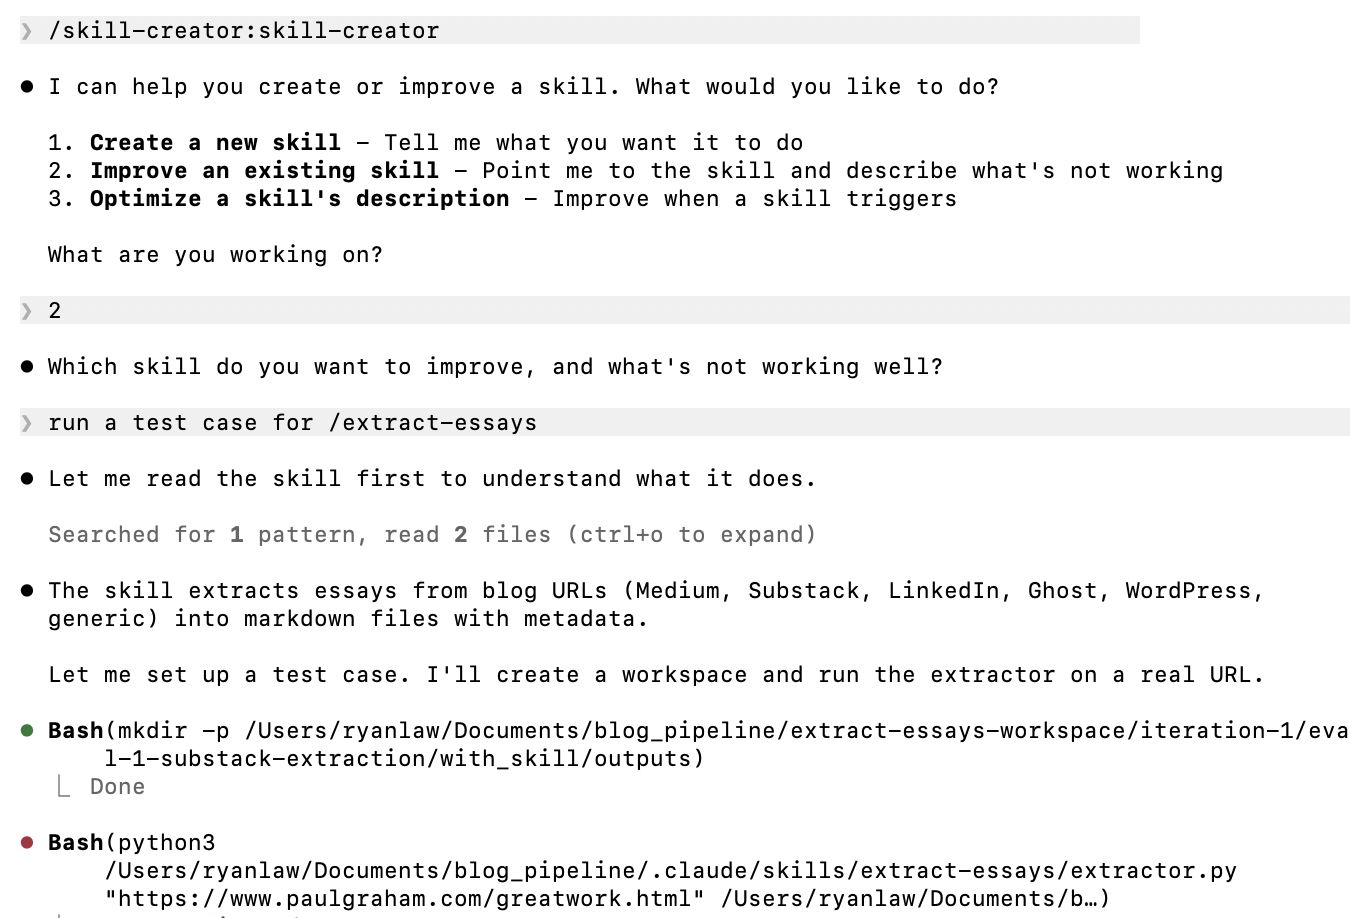This screenshot has height=918, width=1350.
Task: Click the "Done" output under the mkdir command
Action: coord(117,787)
